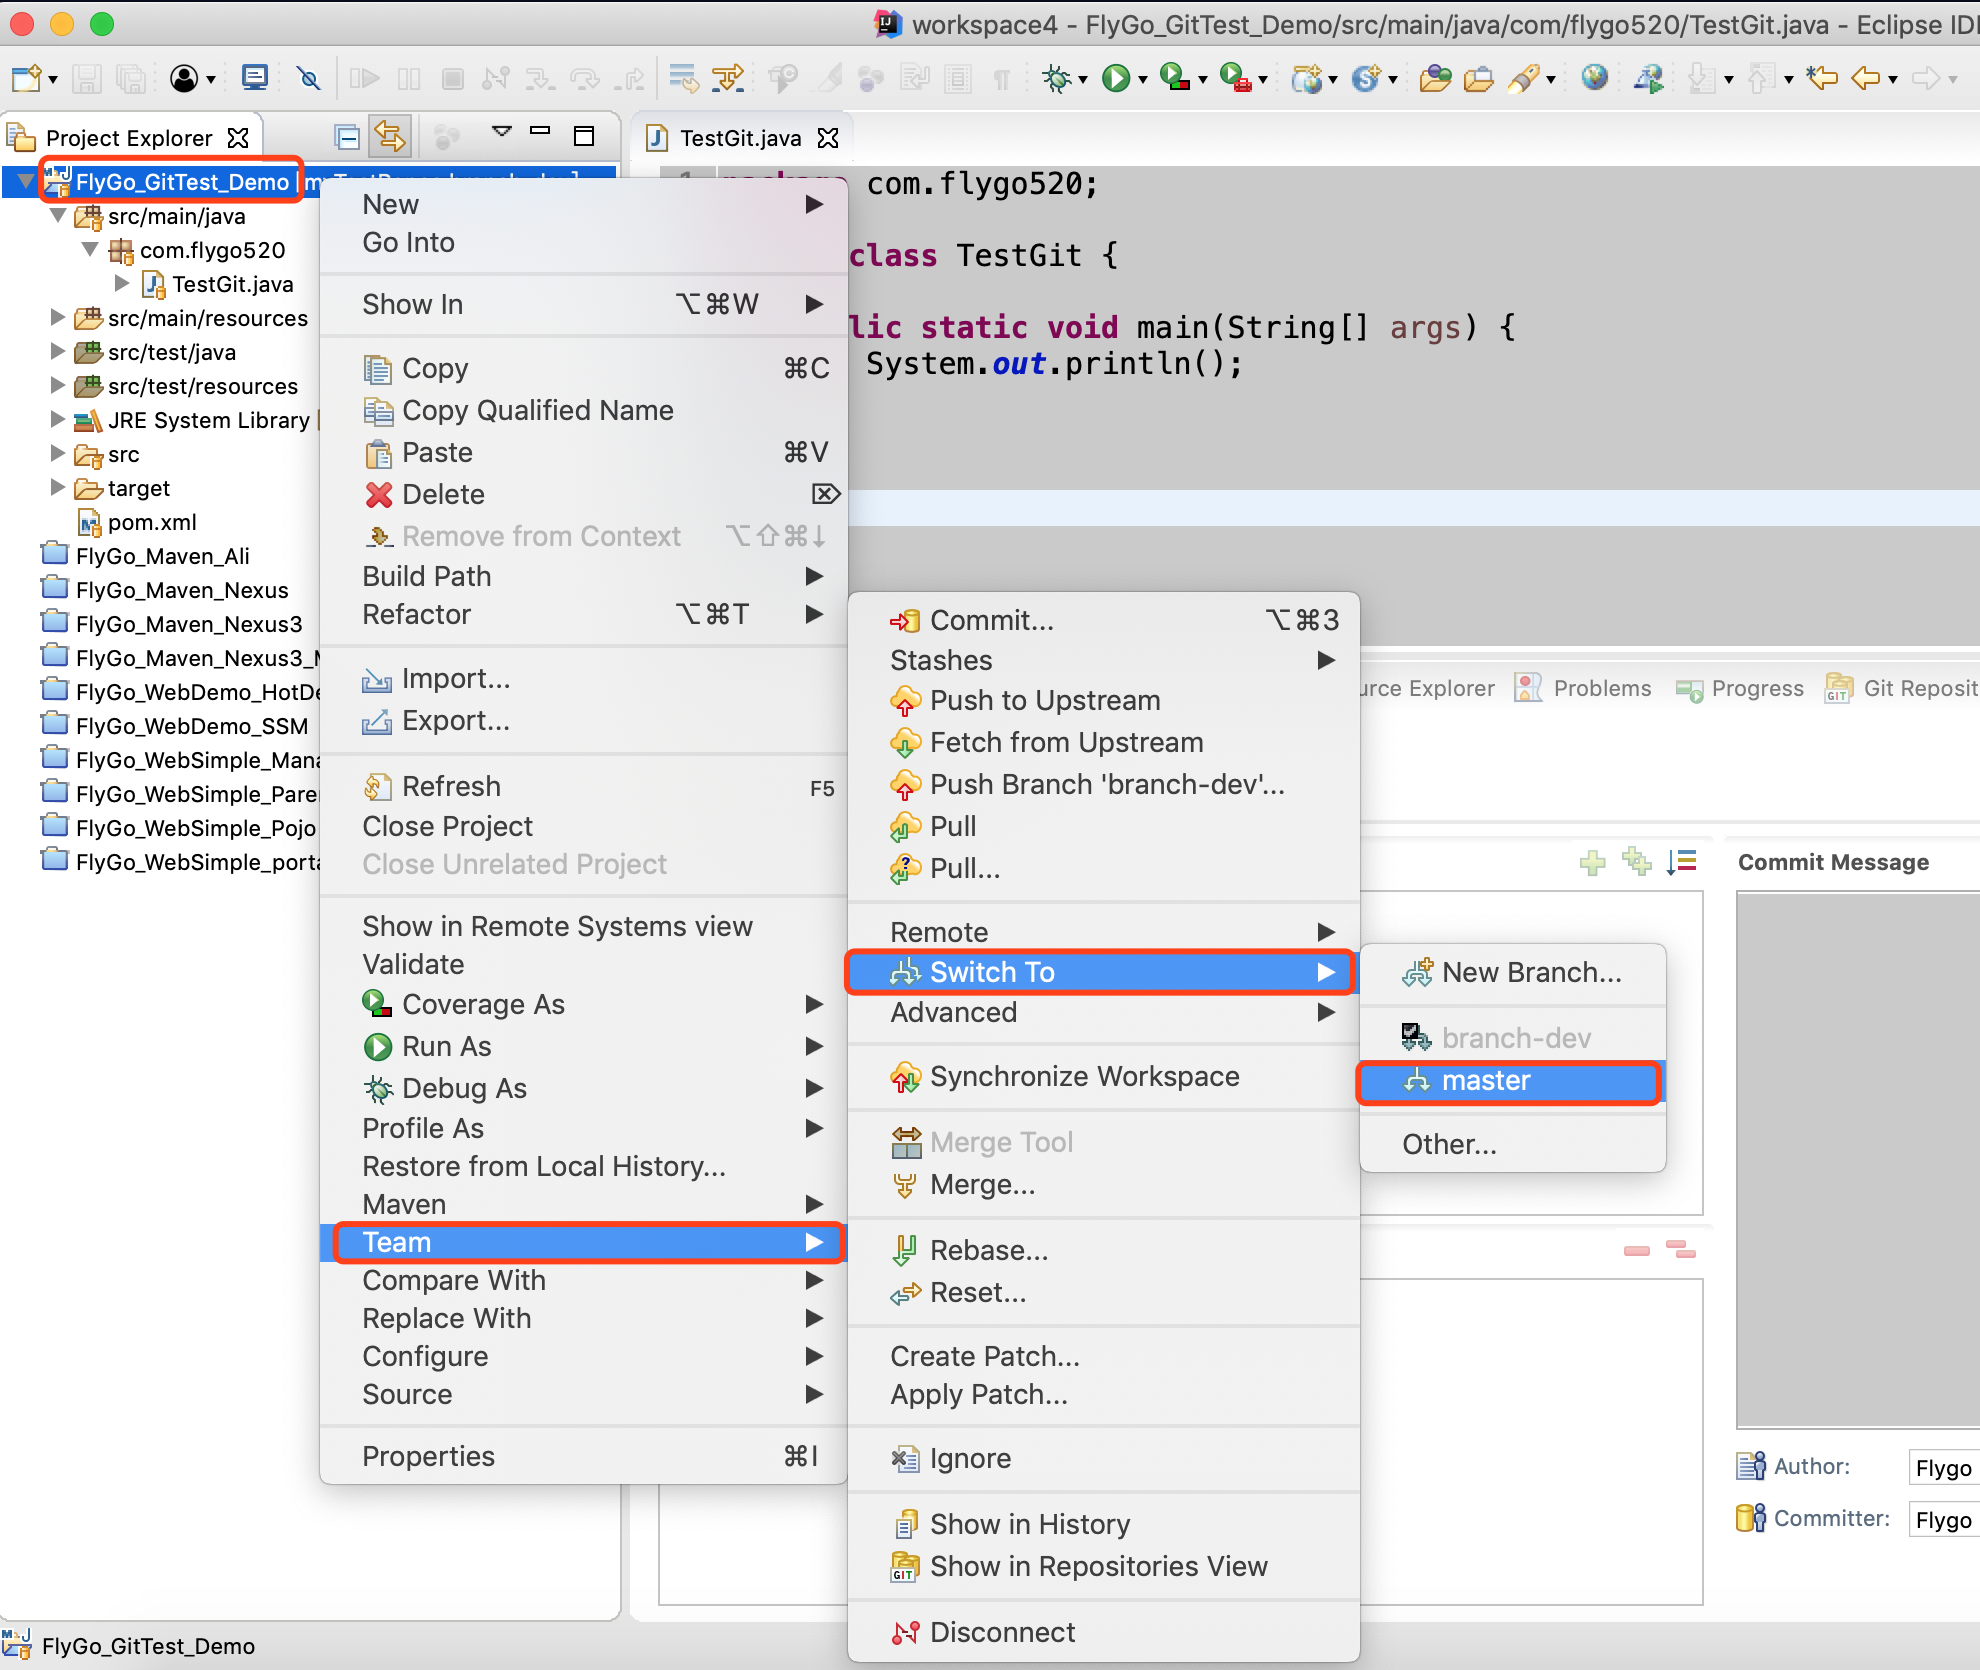The image size is (1980, 1670).
Task: Click the Collapse All icon in Project Explorer
Action: click(347, 137)
